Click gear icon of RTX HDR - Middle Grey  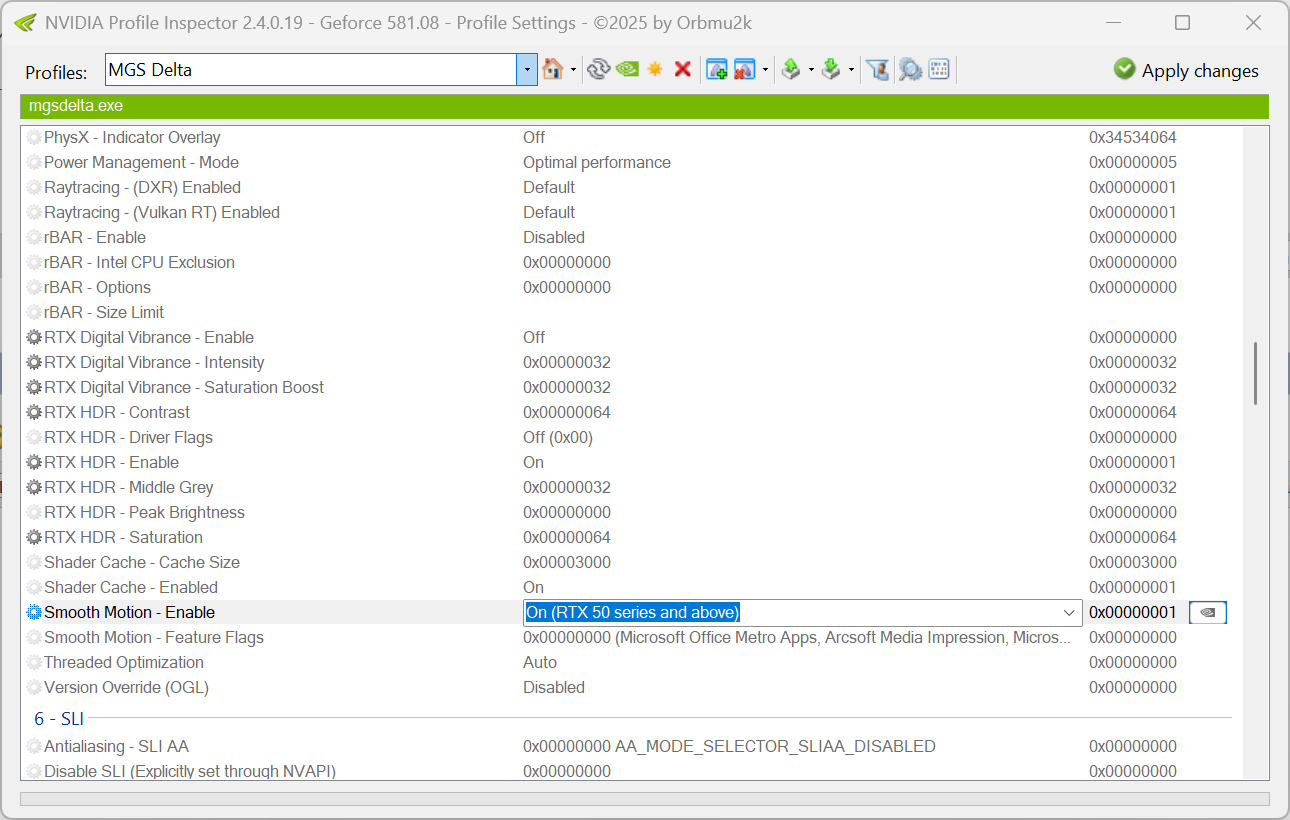pos(34,487)
